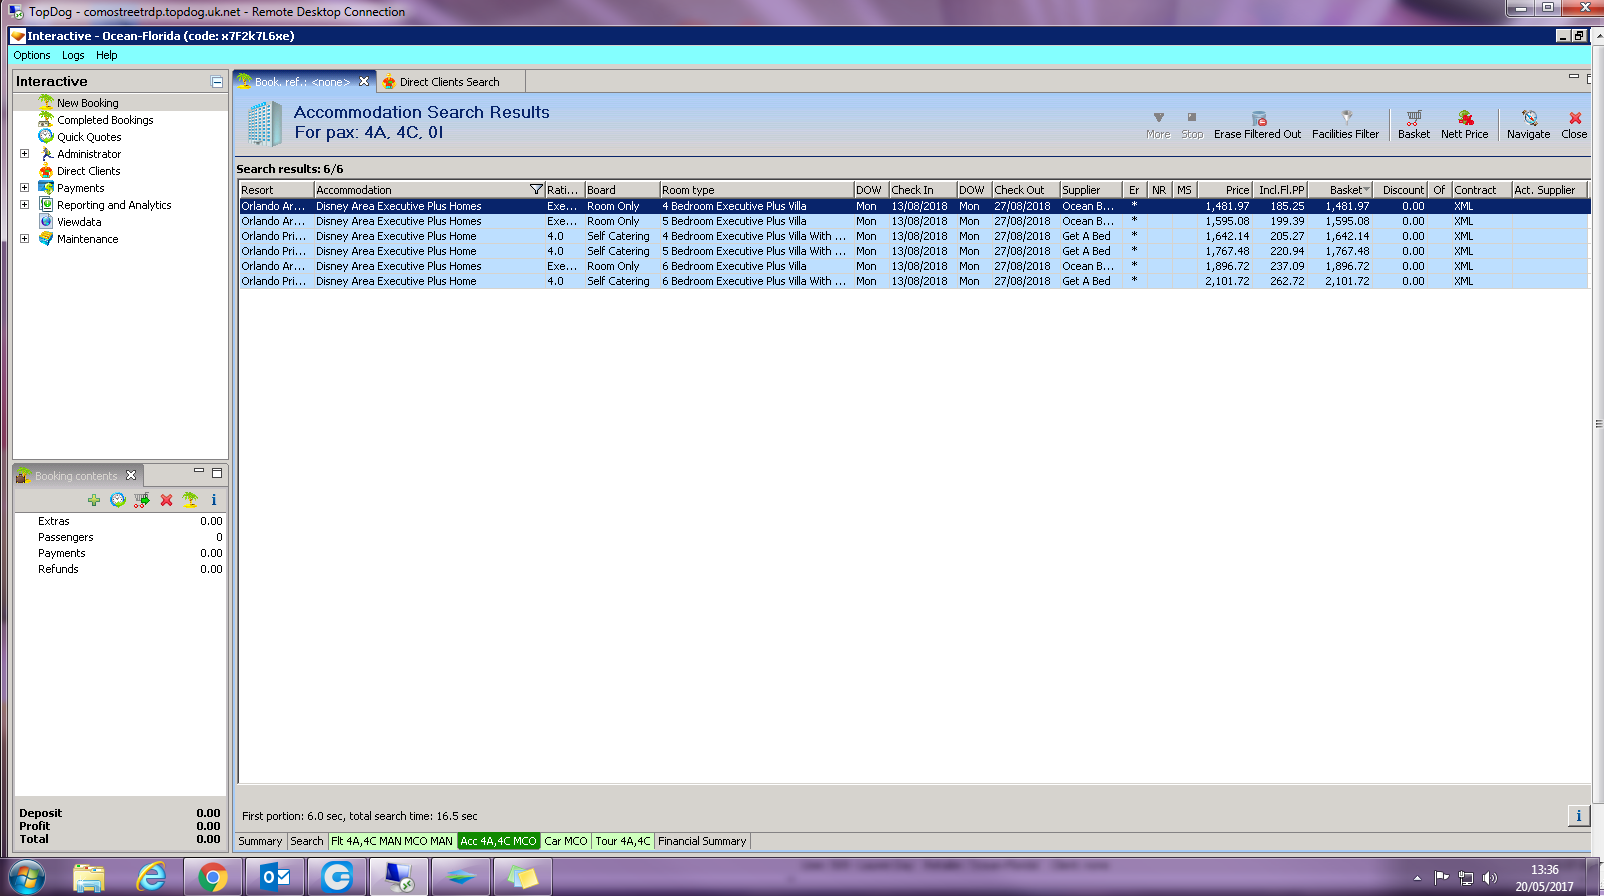Open the Logs menu
The height and width of the screenshot is (896, 1604).
point(73,55)
